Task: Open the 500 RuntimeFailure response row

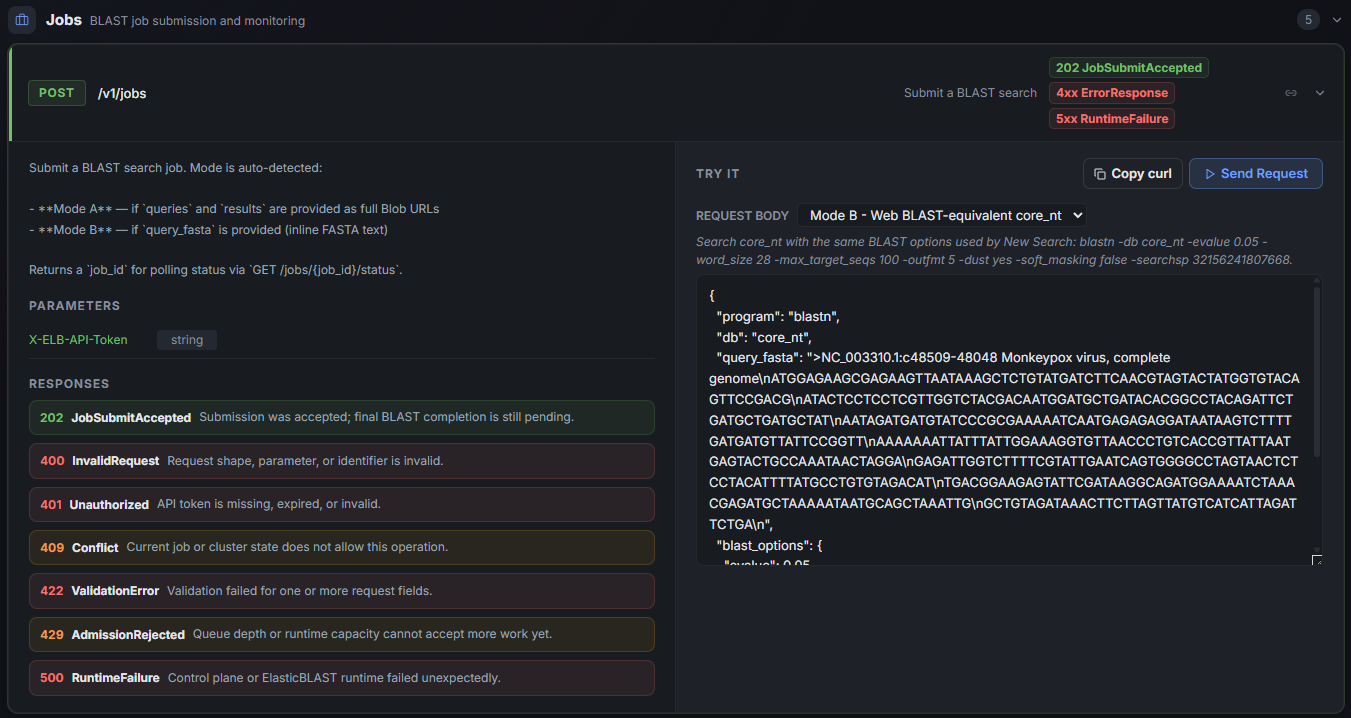Action: pyautogui.click(x=342, y=677)
